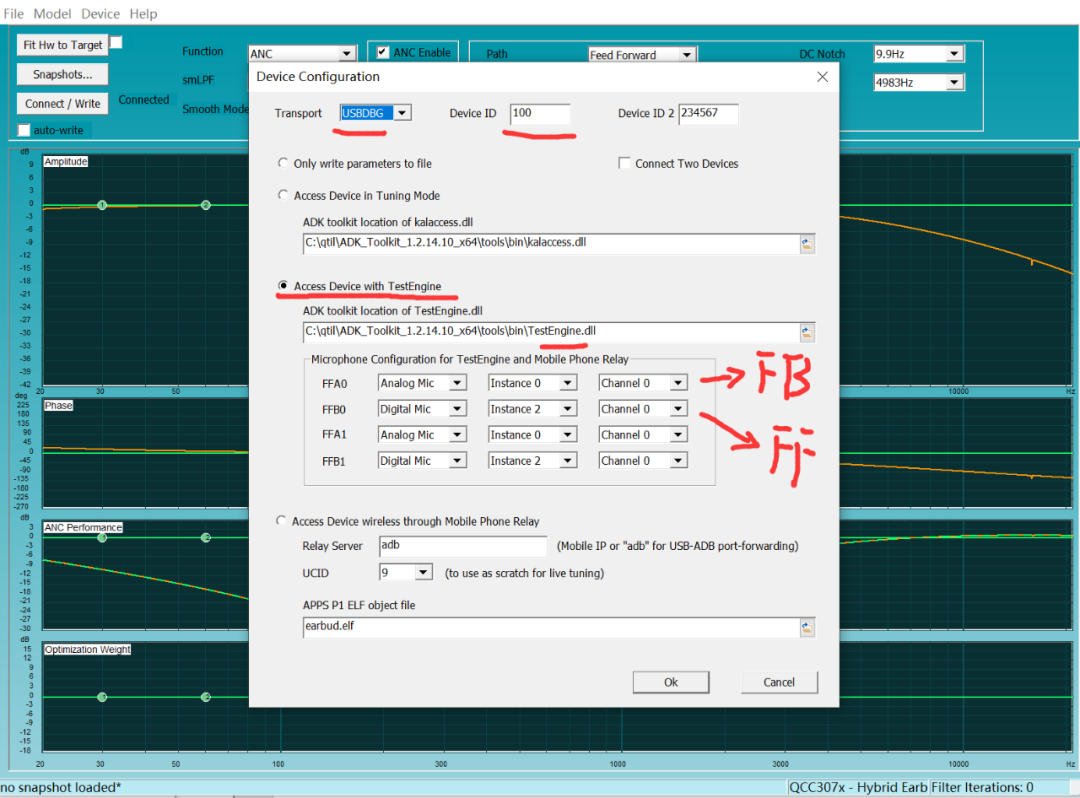
Task: Open Snapshots button
Action: pos(63,74)
